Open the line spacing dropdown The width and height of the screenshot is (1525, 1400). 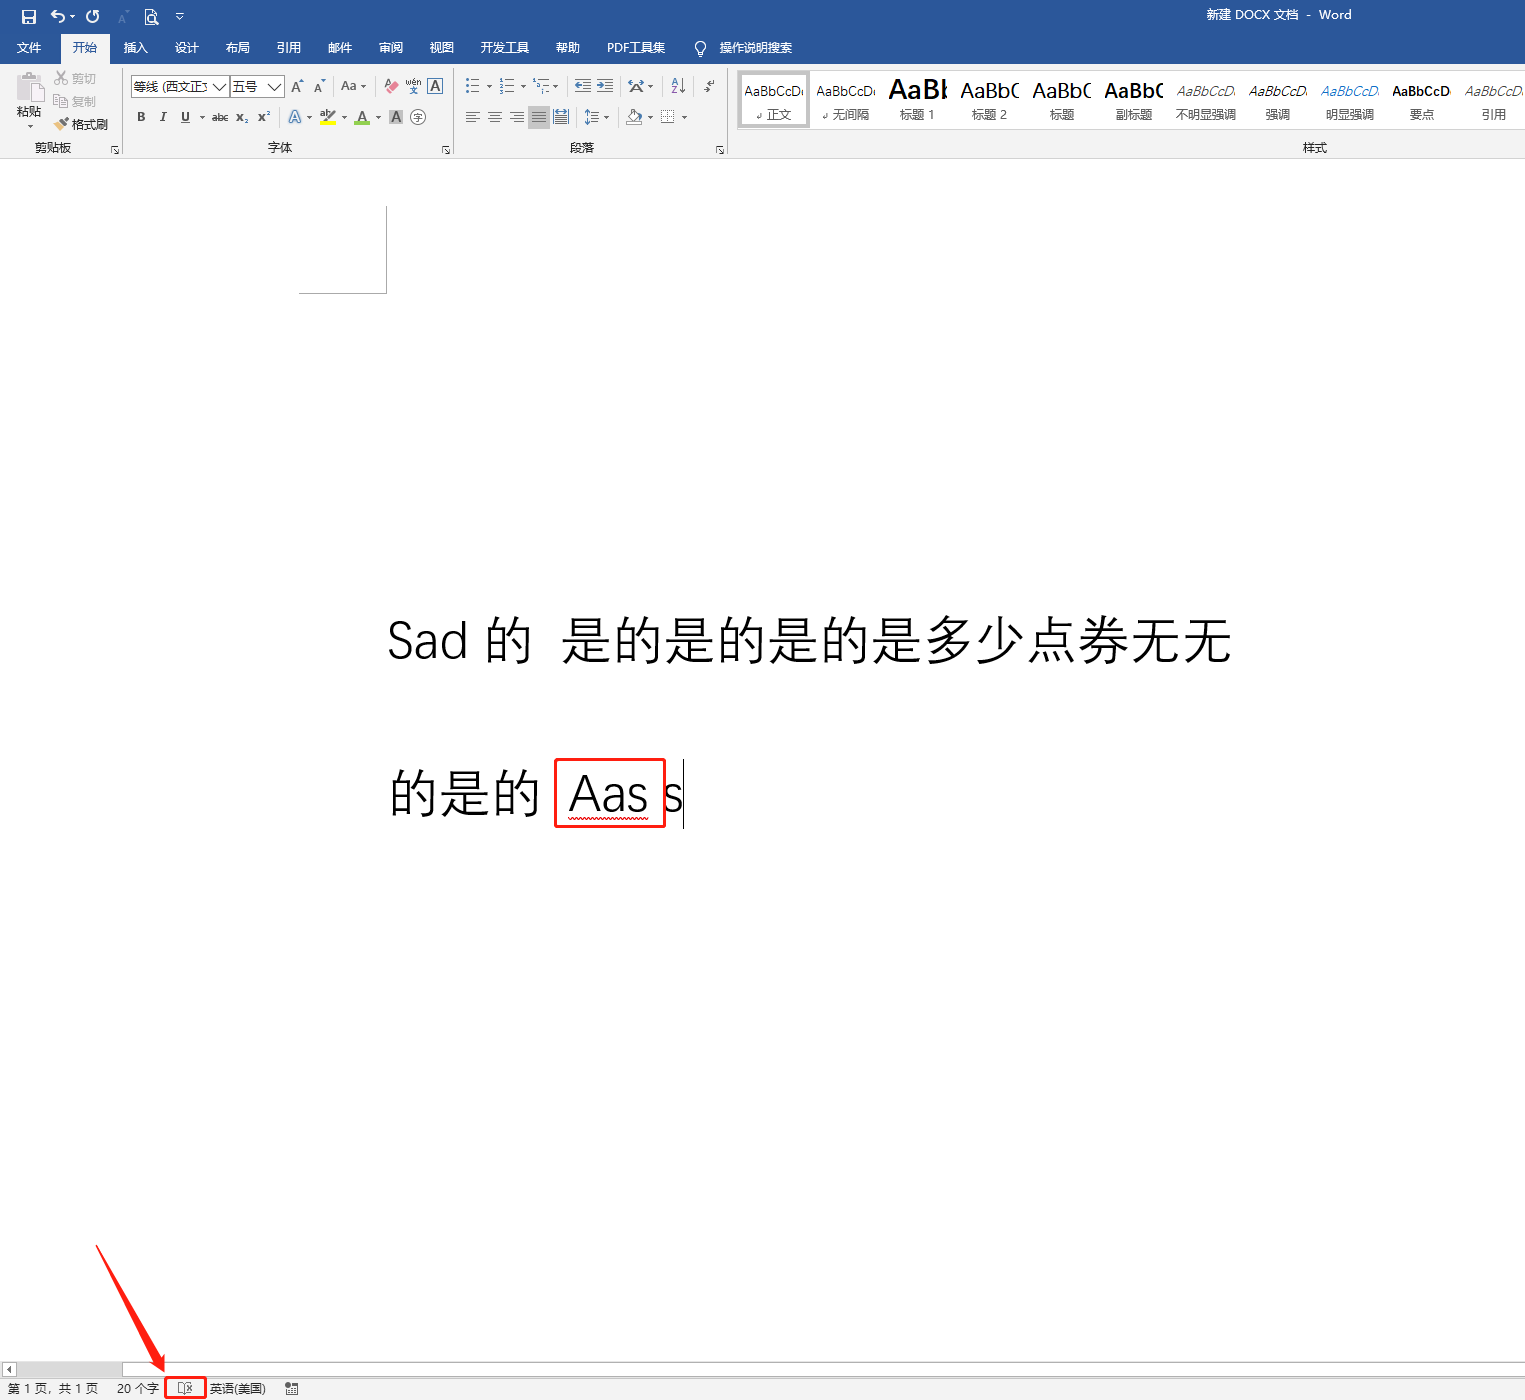[x=596, y=117]
